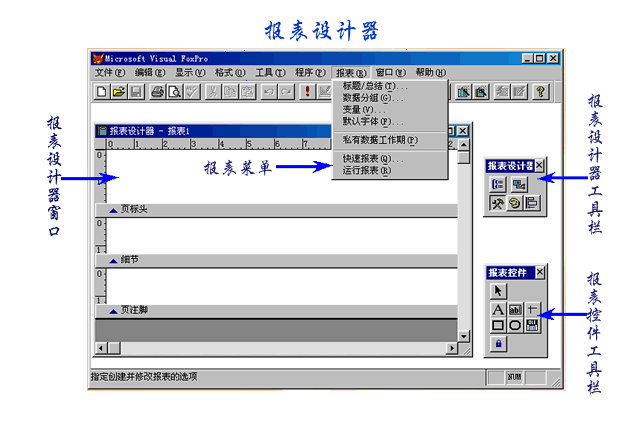
Task: Click the Copy toolbar icon
Action: (230, 92)
